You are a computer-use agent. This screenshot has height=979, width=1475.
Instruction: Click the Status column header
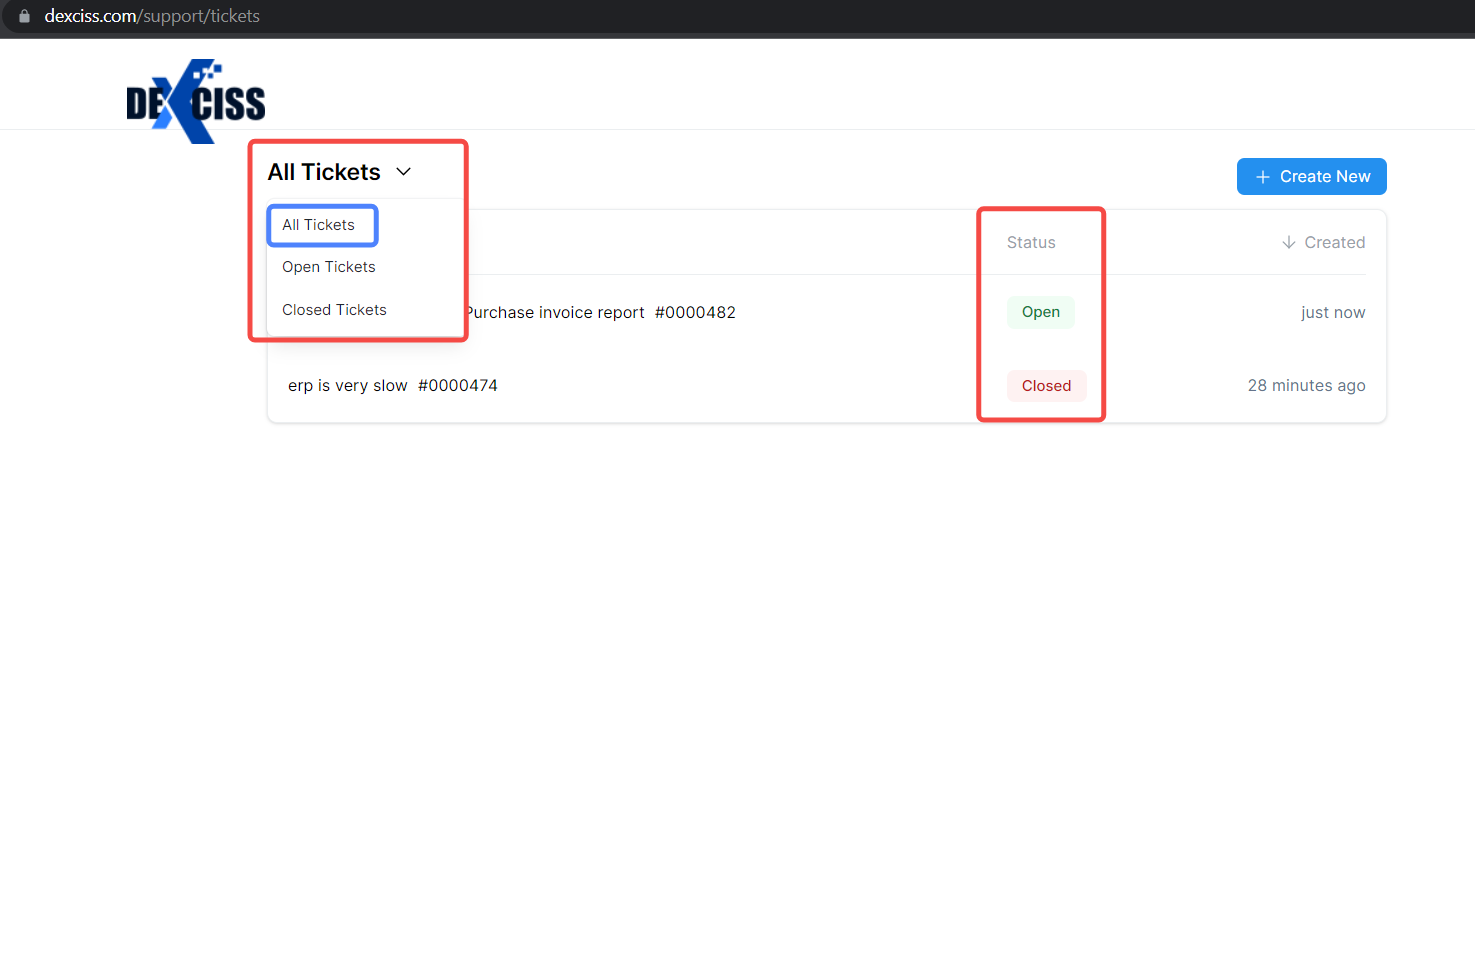click(1031, 243)
